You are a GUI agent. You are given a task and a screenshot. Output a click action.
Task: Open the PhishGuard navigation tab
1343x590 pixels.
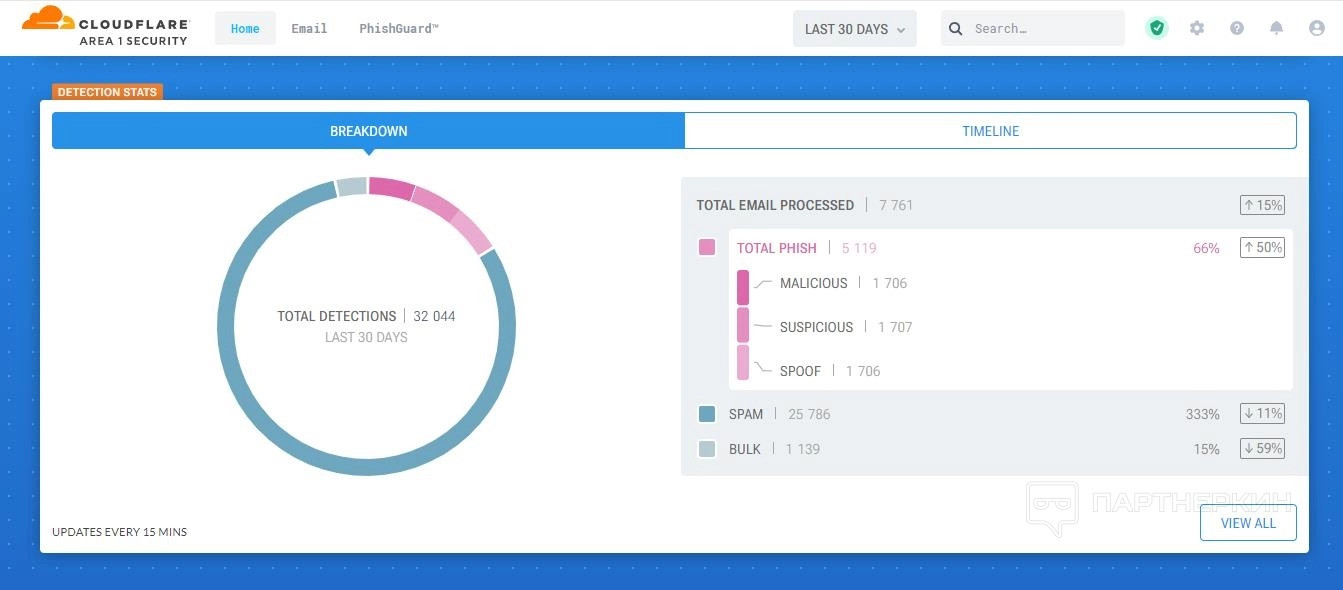tap(399, 28)
